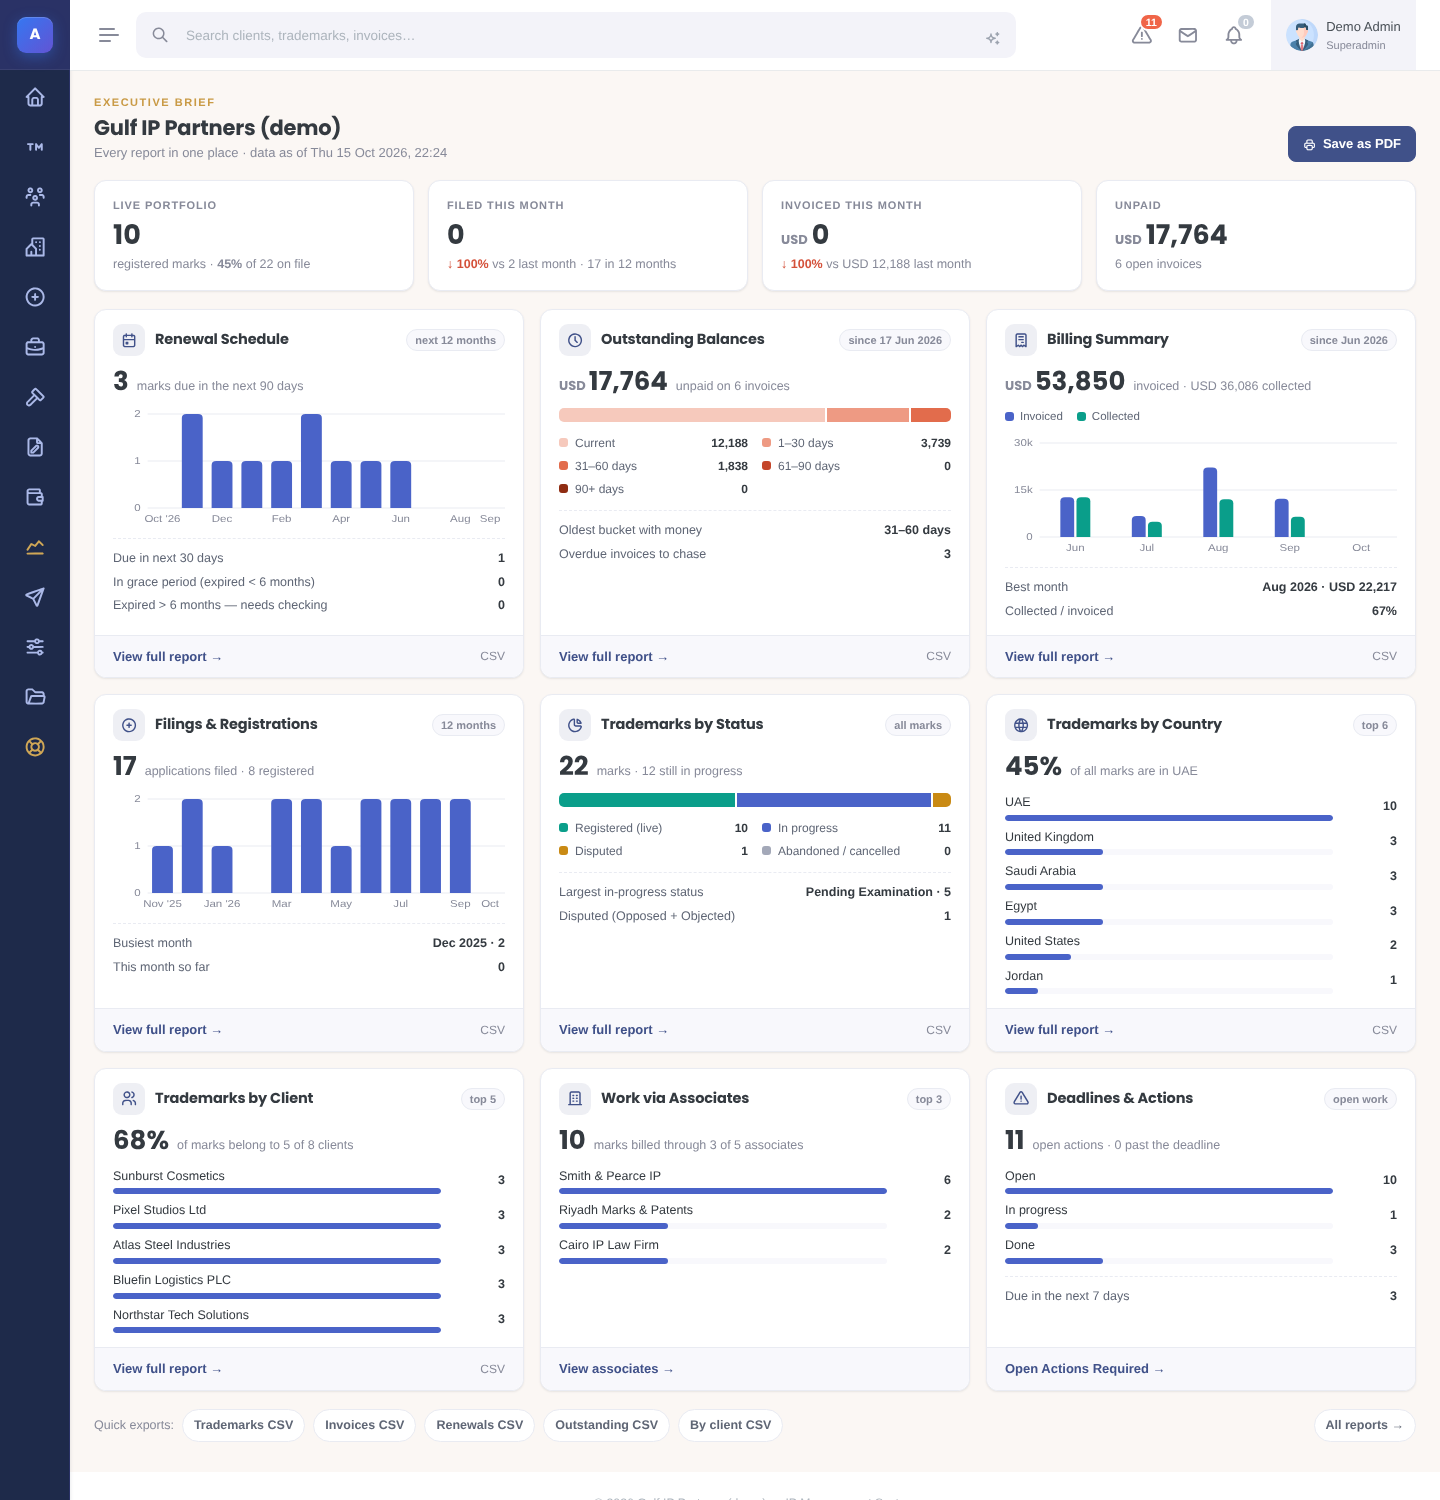Open the Home dashboard from the sidebar
This screenshot has height=1500, width=1440.
point(35,97)
